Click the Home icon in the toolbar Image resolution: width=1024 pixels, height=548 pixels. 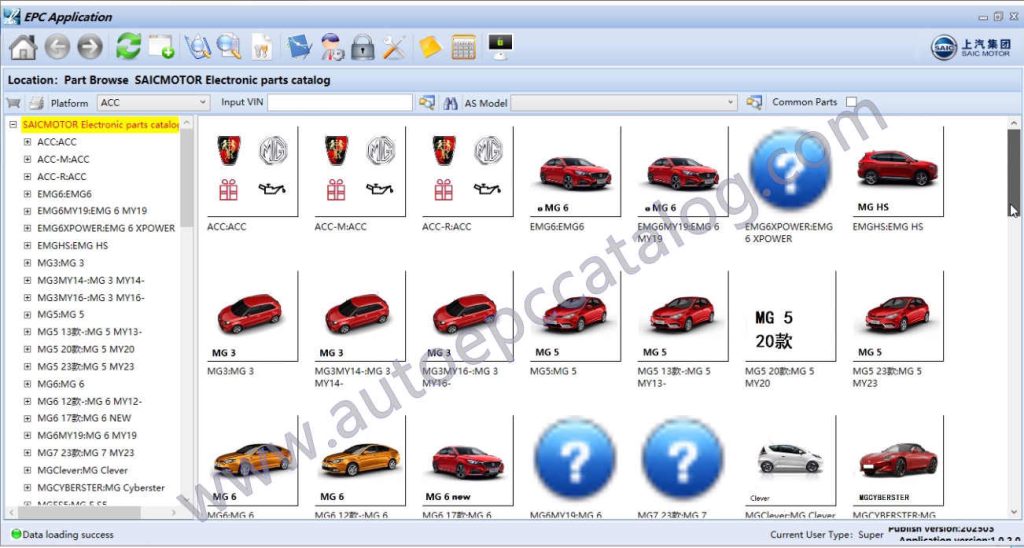pos(22,46)
